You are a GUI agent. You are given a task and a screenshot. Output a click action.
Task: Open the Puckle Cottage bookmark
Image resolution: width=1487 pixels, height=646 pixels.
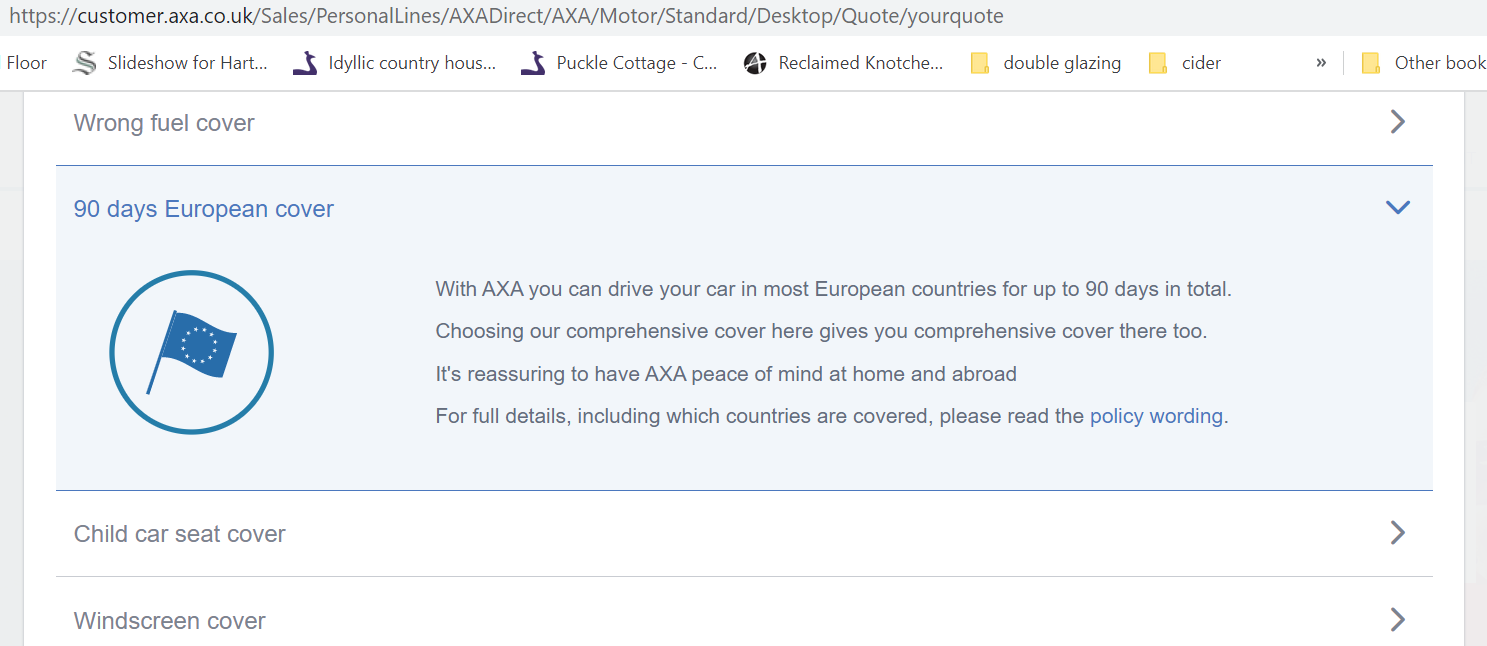619,63
